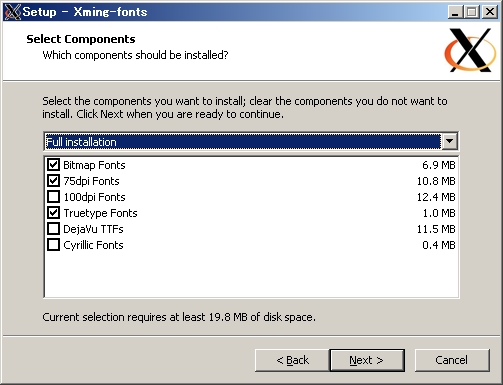Select the Cyrillic Fonts list label
This screenshot has height=385, width=503.
point(93,245)
